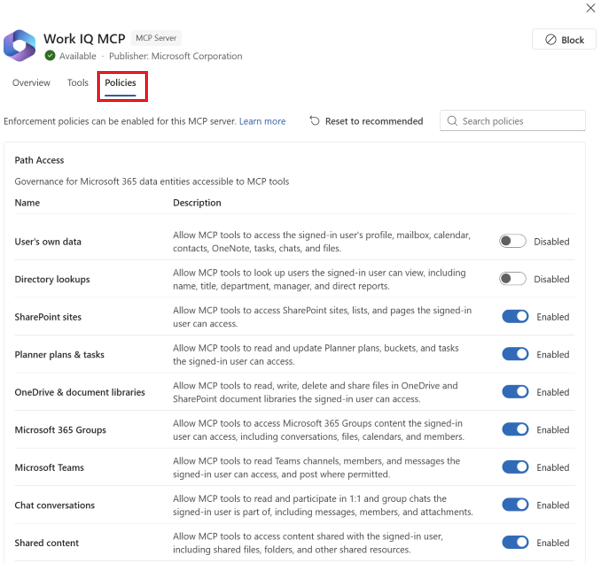
Task: Enable the User's own data toggle
Action: (x=512, y=241)
